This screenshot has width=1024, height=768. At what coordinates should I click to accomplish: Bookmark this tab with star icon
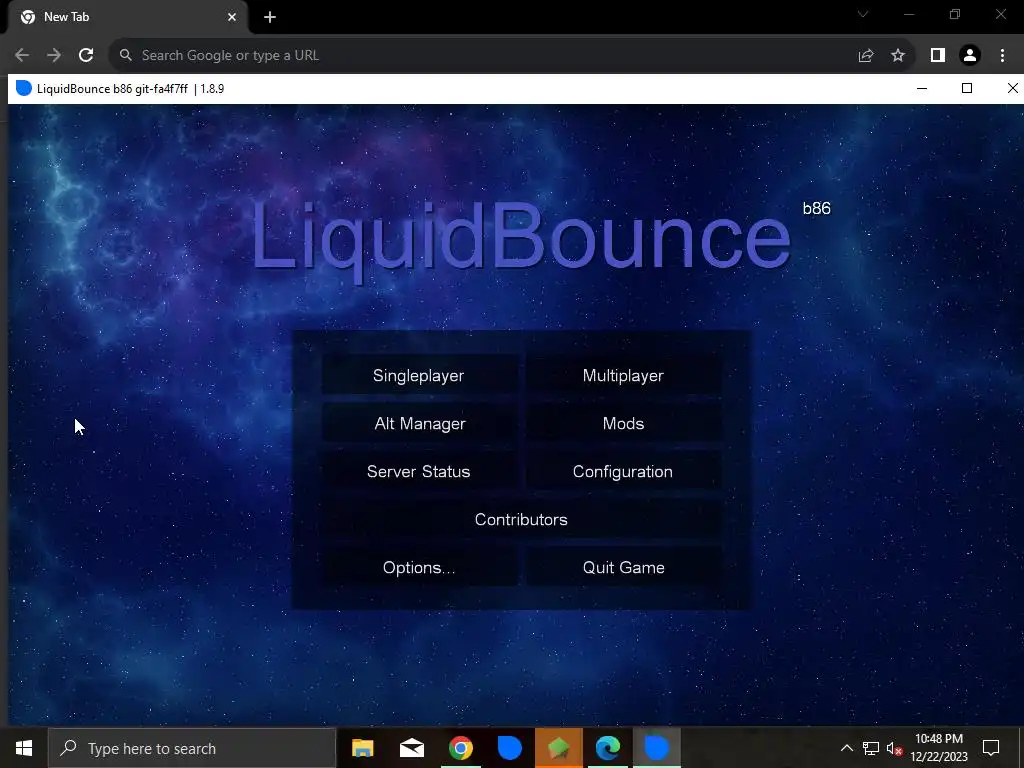[898, 56]
